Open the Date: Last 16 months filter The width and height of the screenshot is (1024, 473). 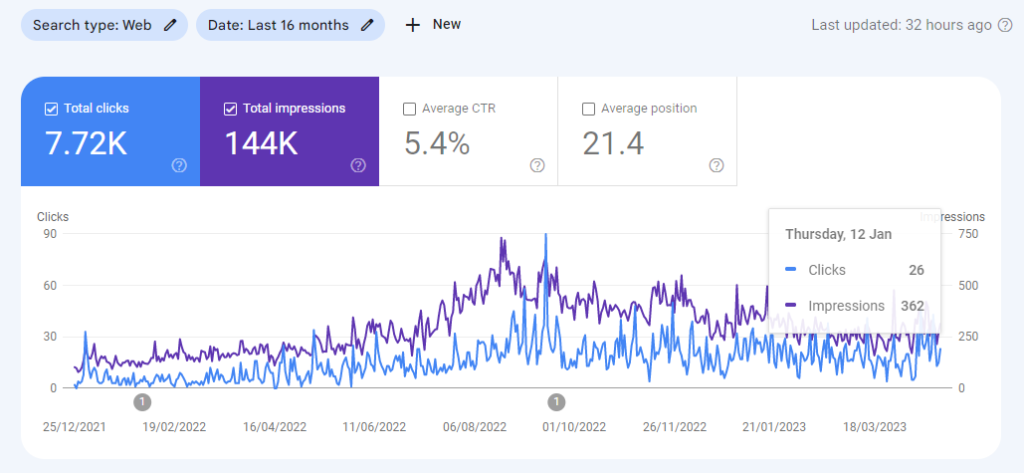coord(279,25)
